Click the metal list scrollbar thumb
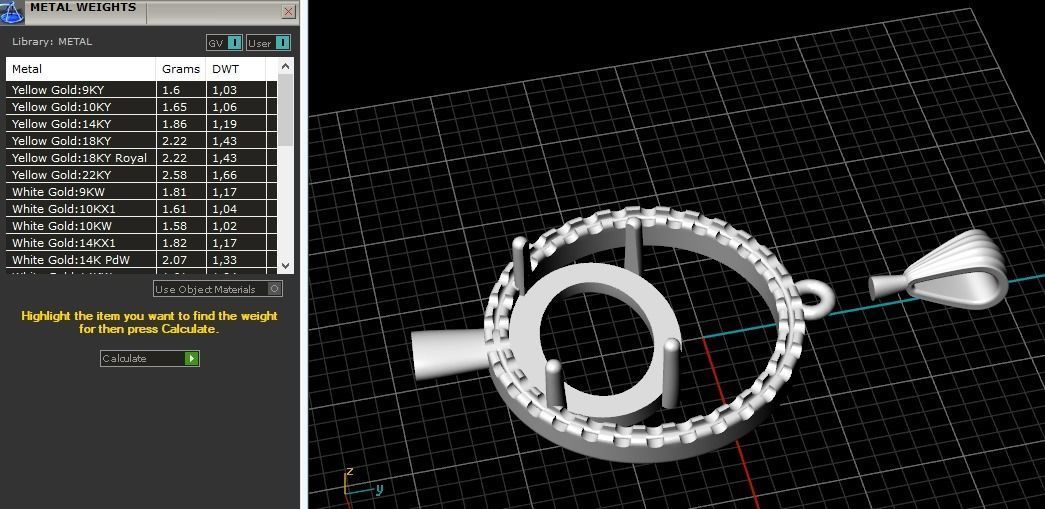This screenshot has height=509, width=1045. (285, 110)
